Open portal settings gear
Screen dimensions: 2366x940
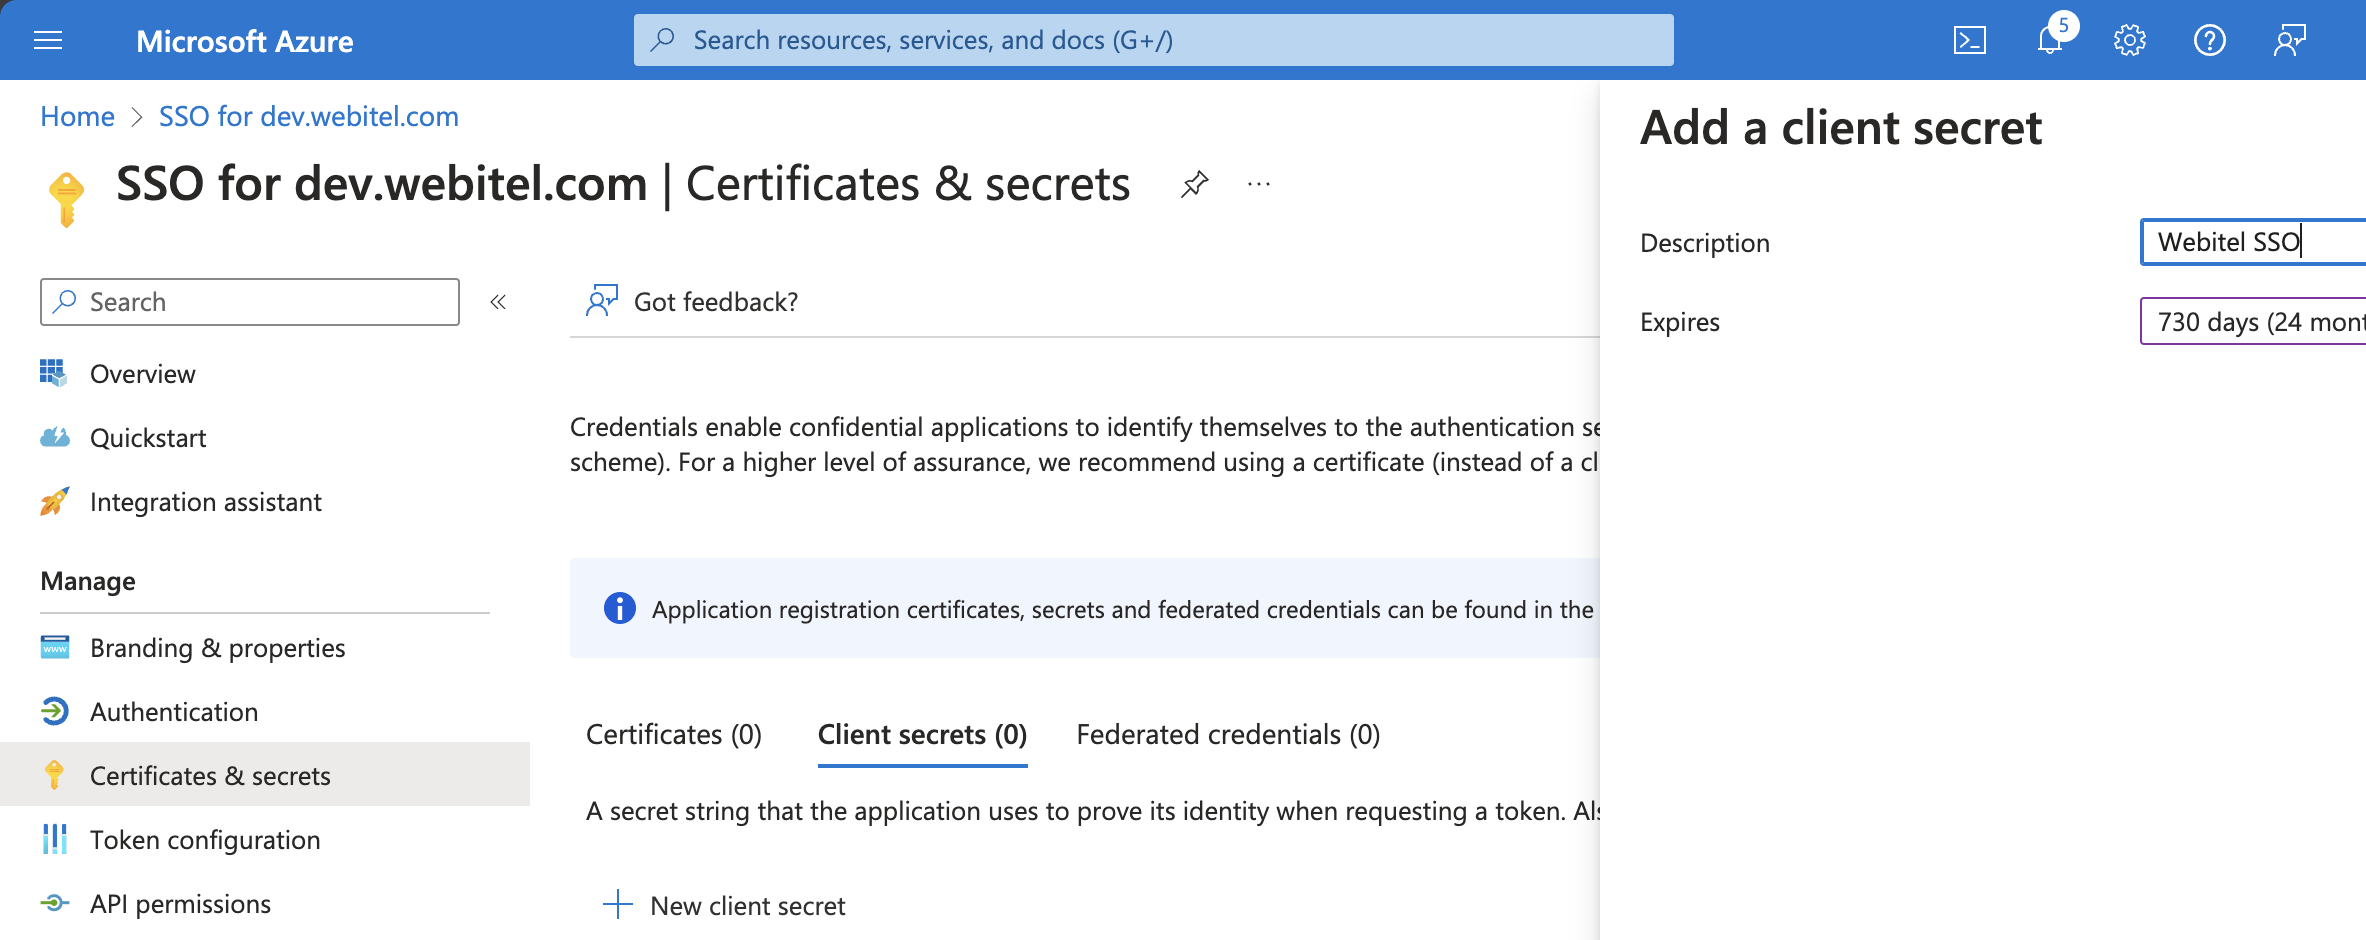coord(2129,40)
